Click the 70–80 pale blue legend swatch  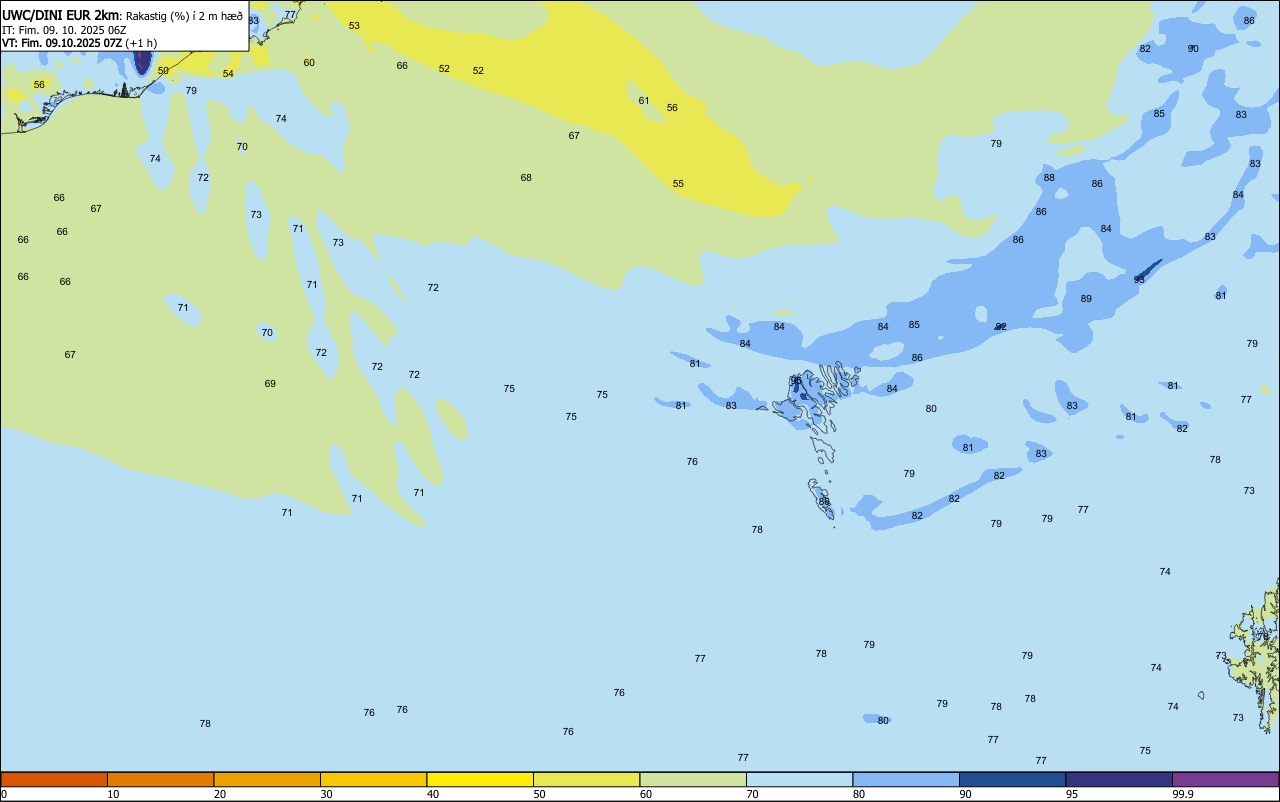tap(799, 779)
